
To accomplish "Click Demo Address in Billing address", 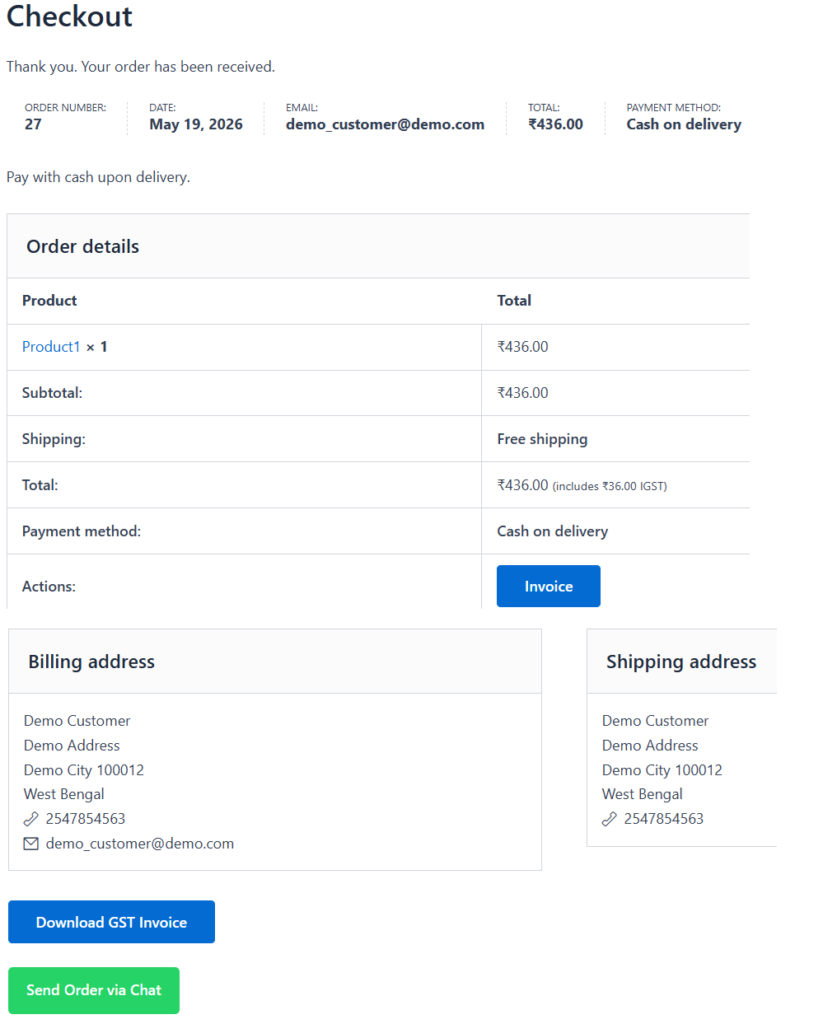I will pos(72,745).
